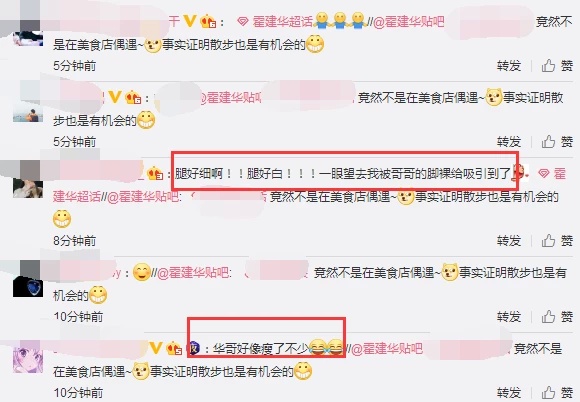
Task: Click the yellow V verified badge in first comment
Action: 190,21
